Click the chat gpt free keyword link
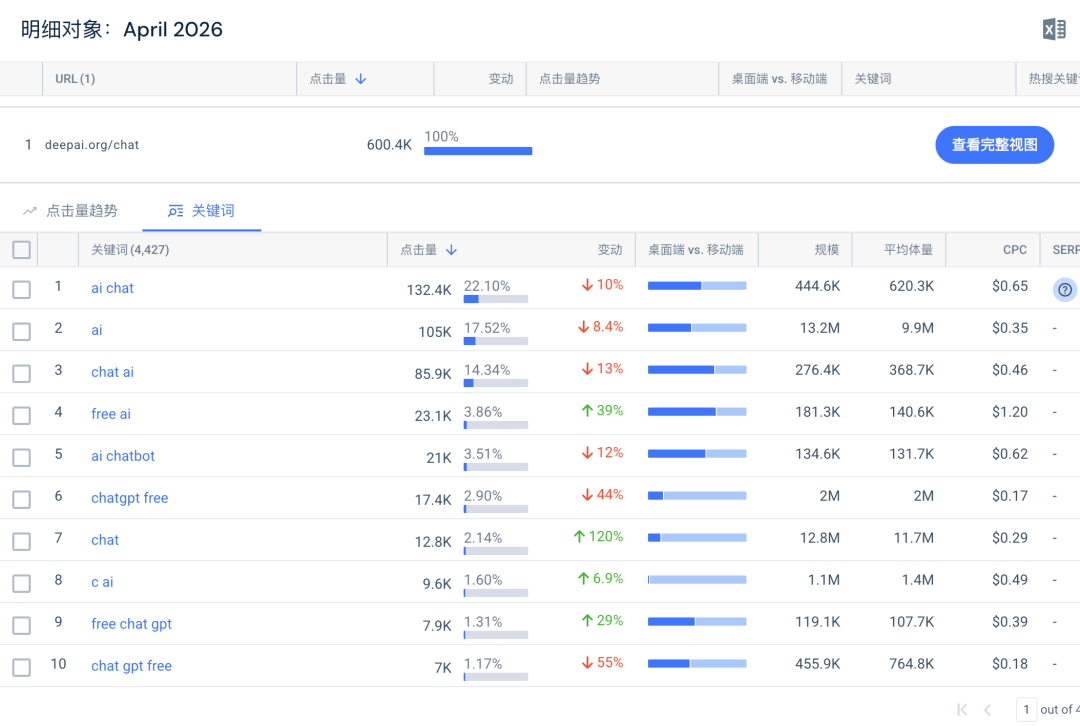 (132, 667)
